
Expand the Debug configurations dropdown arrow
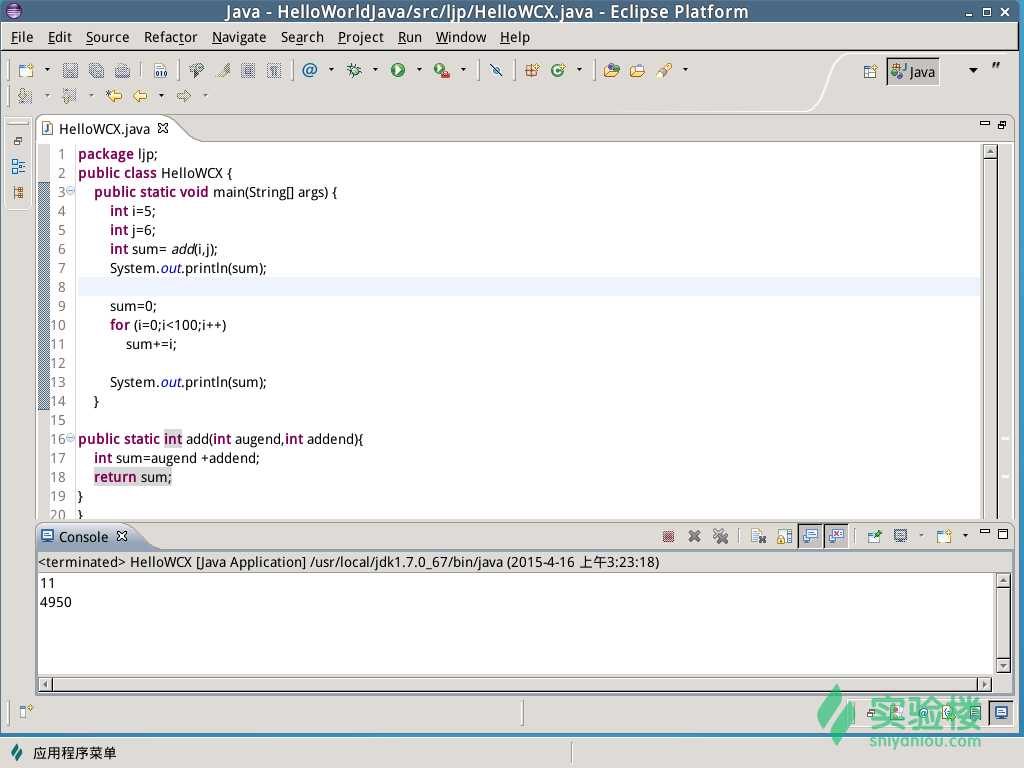click(x=376, y=70)
